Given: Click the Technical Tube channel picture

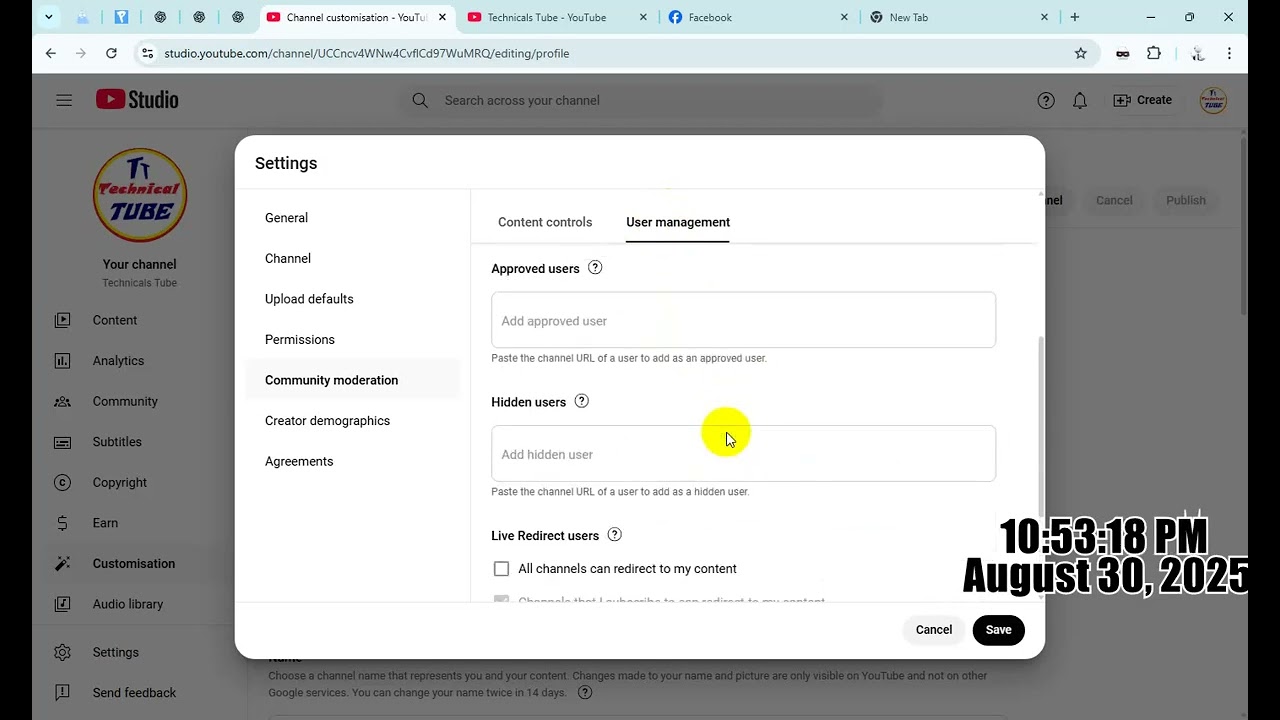Looking at the screenshot, I should [x=140, y=195].
